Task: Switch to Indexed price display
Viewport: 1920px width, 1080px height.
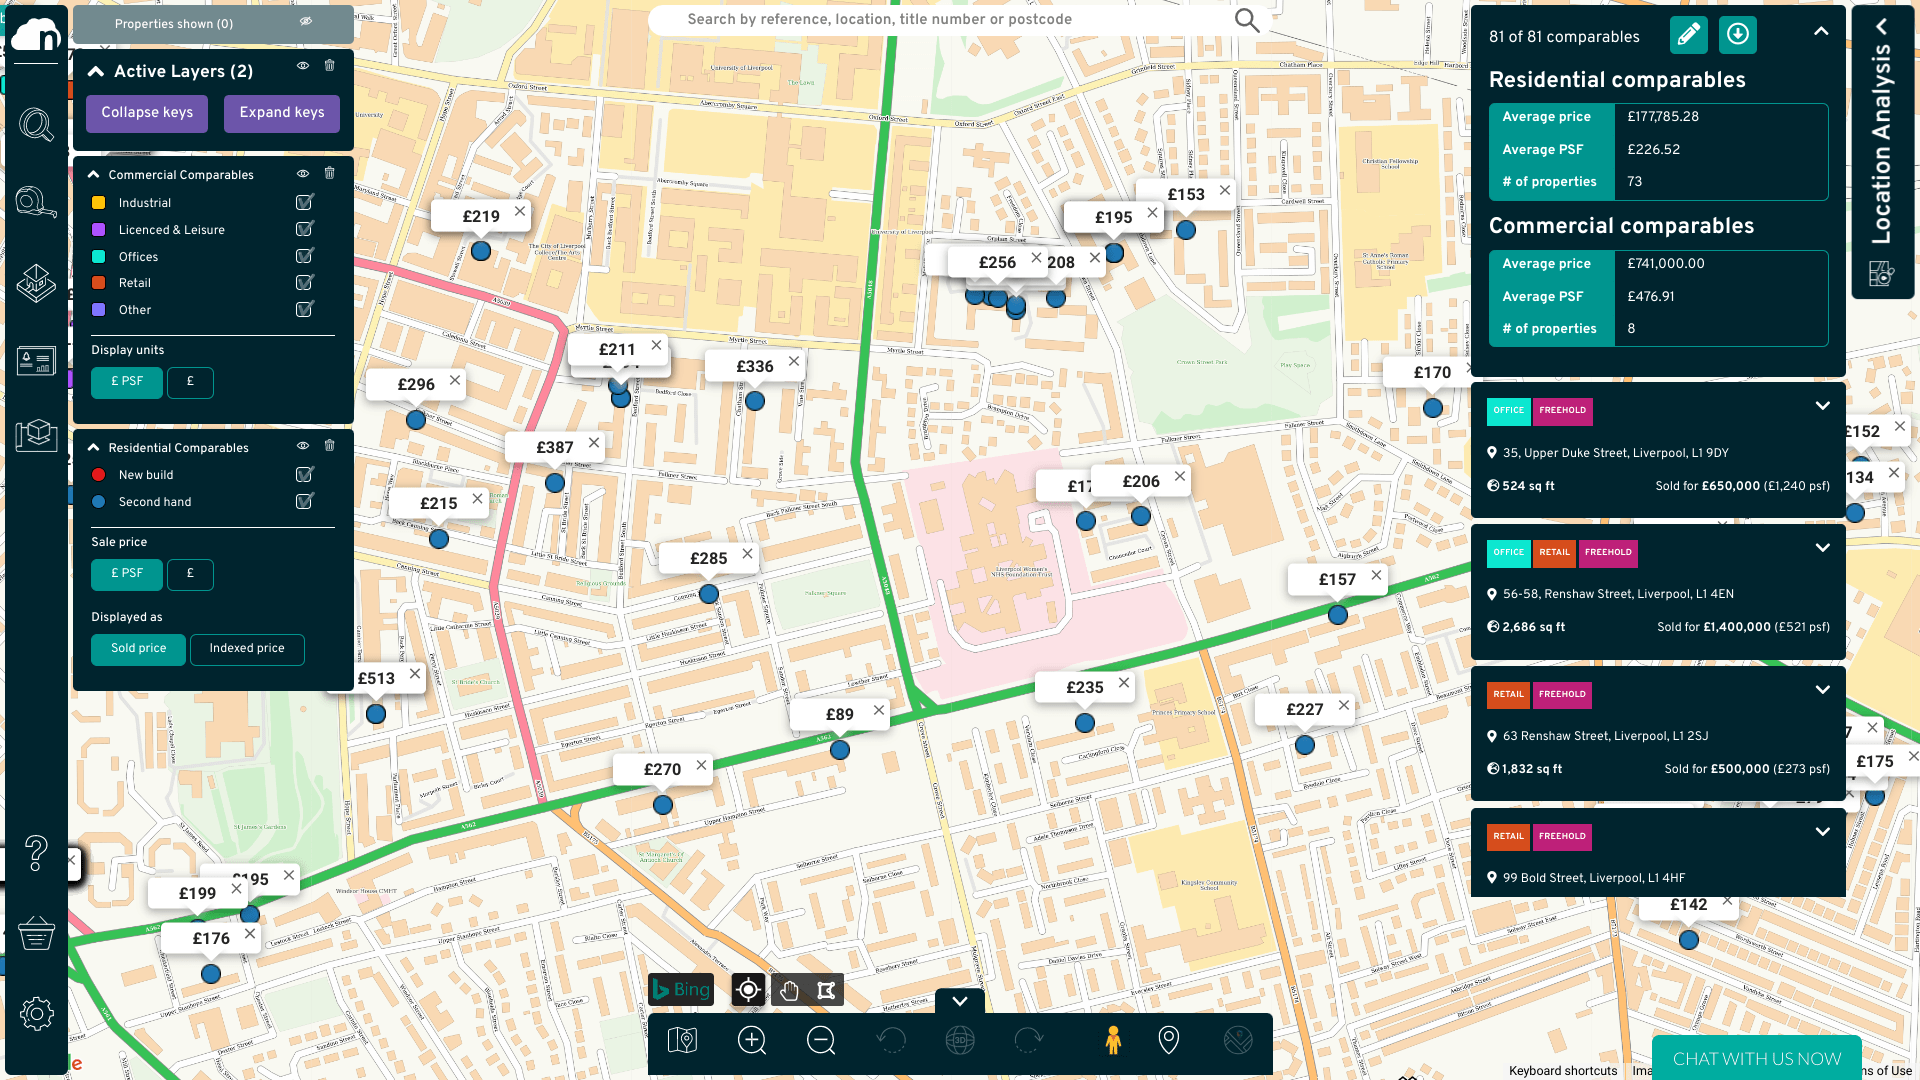Action: (x=247, y=649)
